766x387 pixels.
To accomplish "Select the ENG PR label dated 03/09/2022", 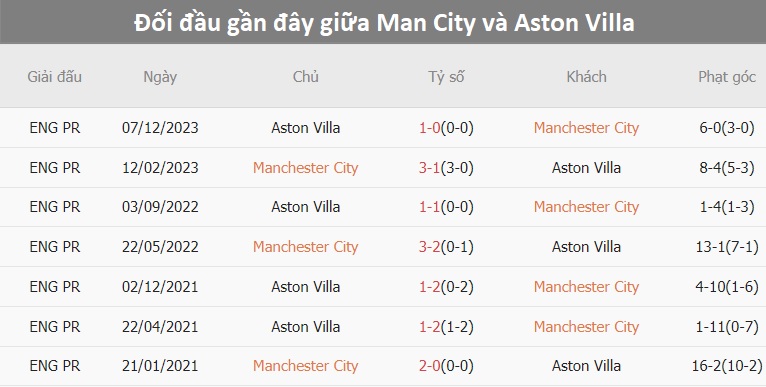I will (54, 207).
